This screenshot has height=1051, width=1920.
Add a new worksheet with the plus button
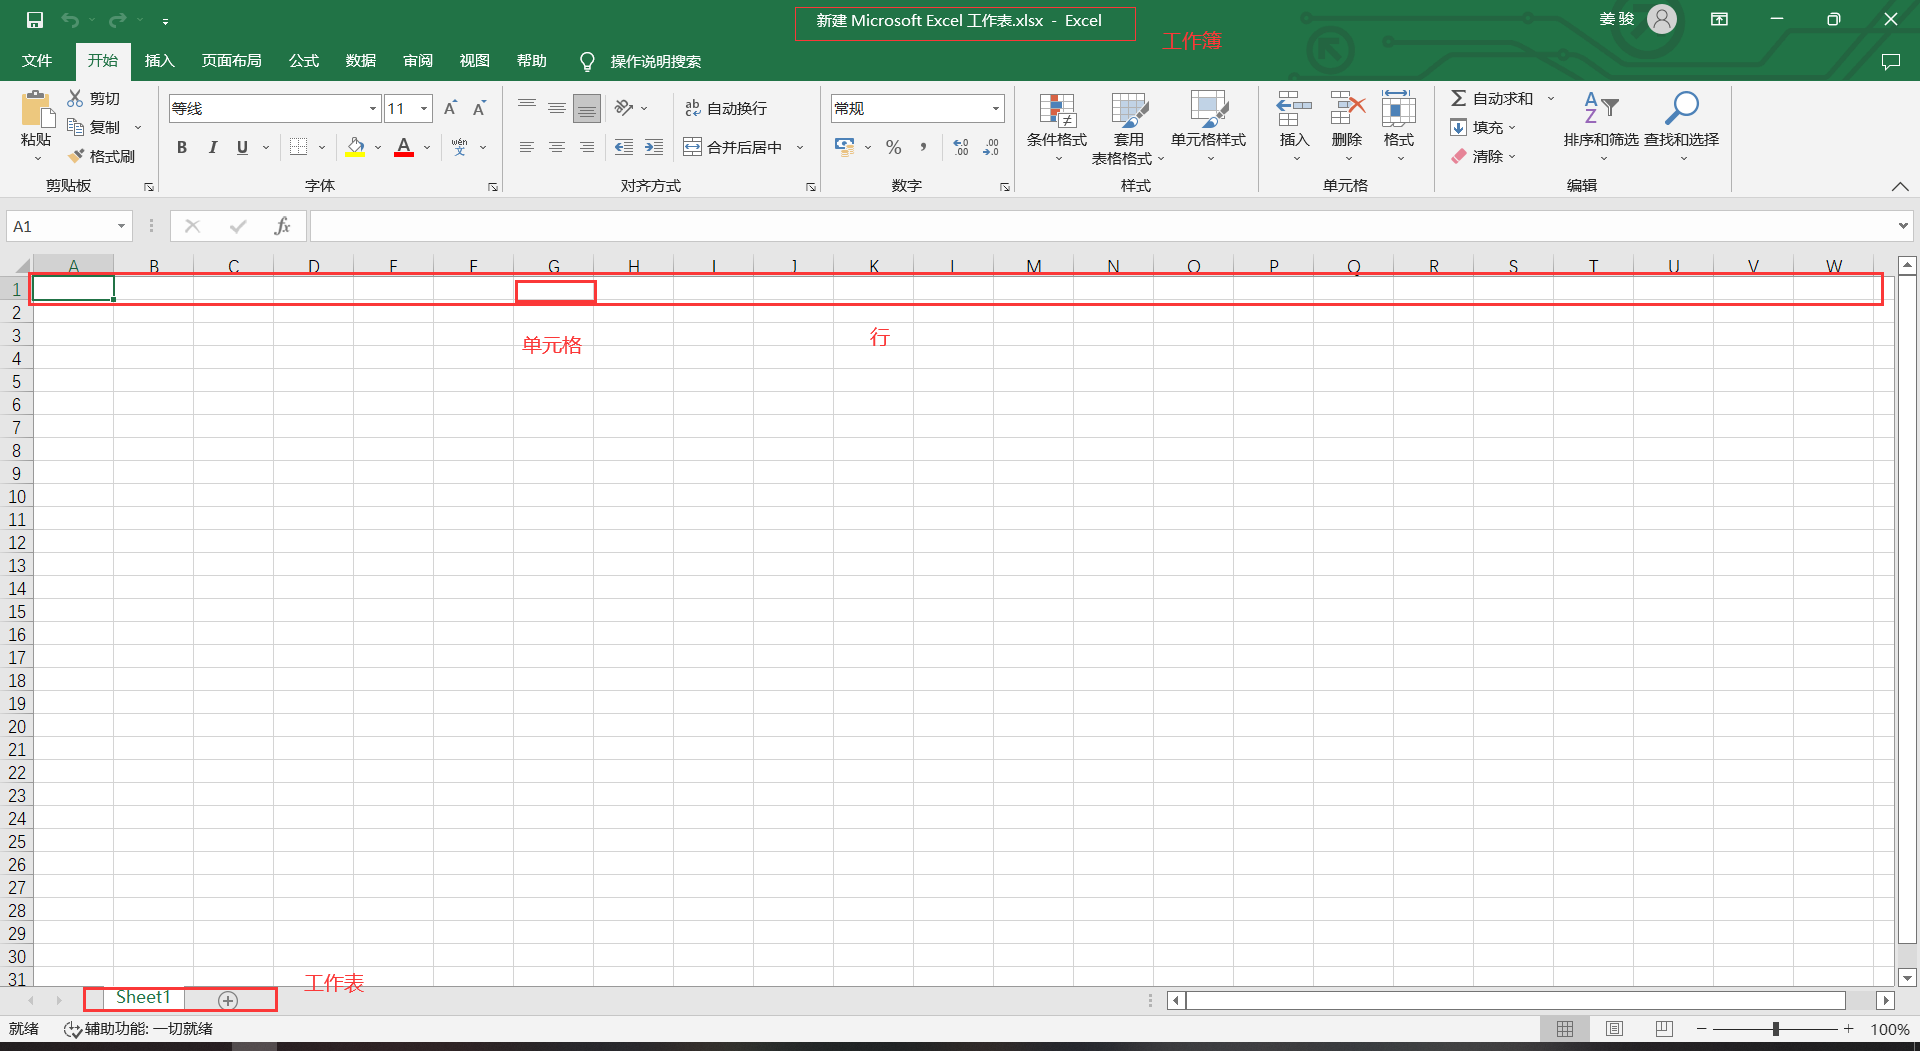[x=228, y=998]
